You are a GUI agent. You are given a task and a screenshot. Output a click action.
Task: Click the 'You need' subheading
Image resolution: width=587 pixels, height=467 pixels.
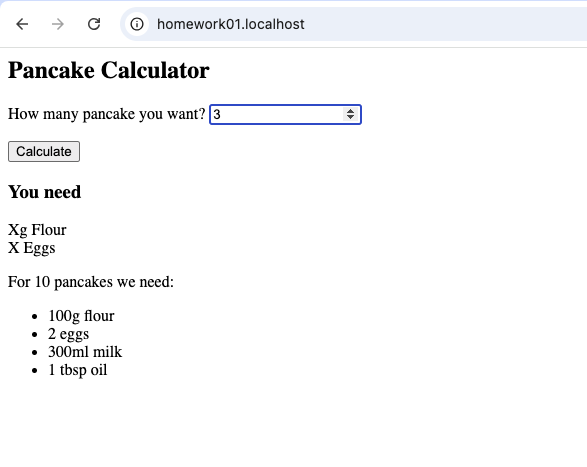45,192
